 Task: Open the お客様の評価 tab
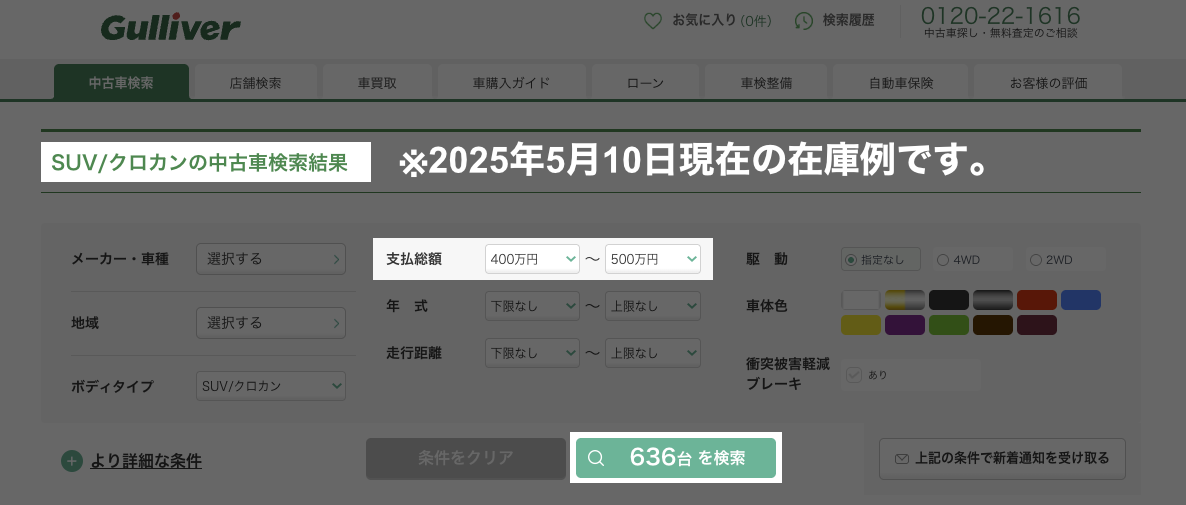(1048, 82)
